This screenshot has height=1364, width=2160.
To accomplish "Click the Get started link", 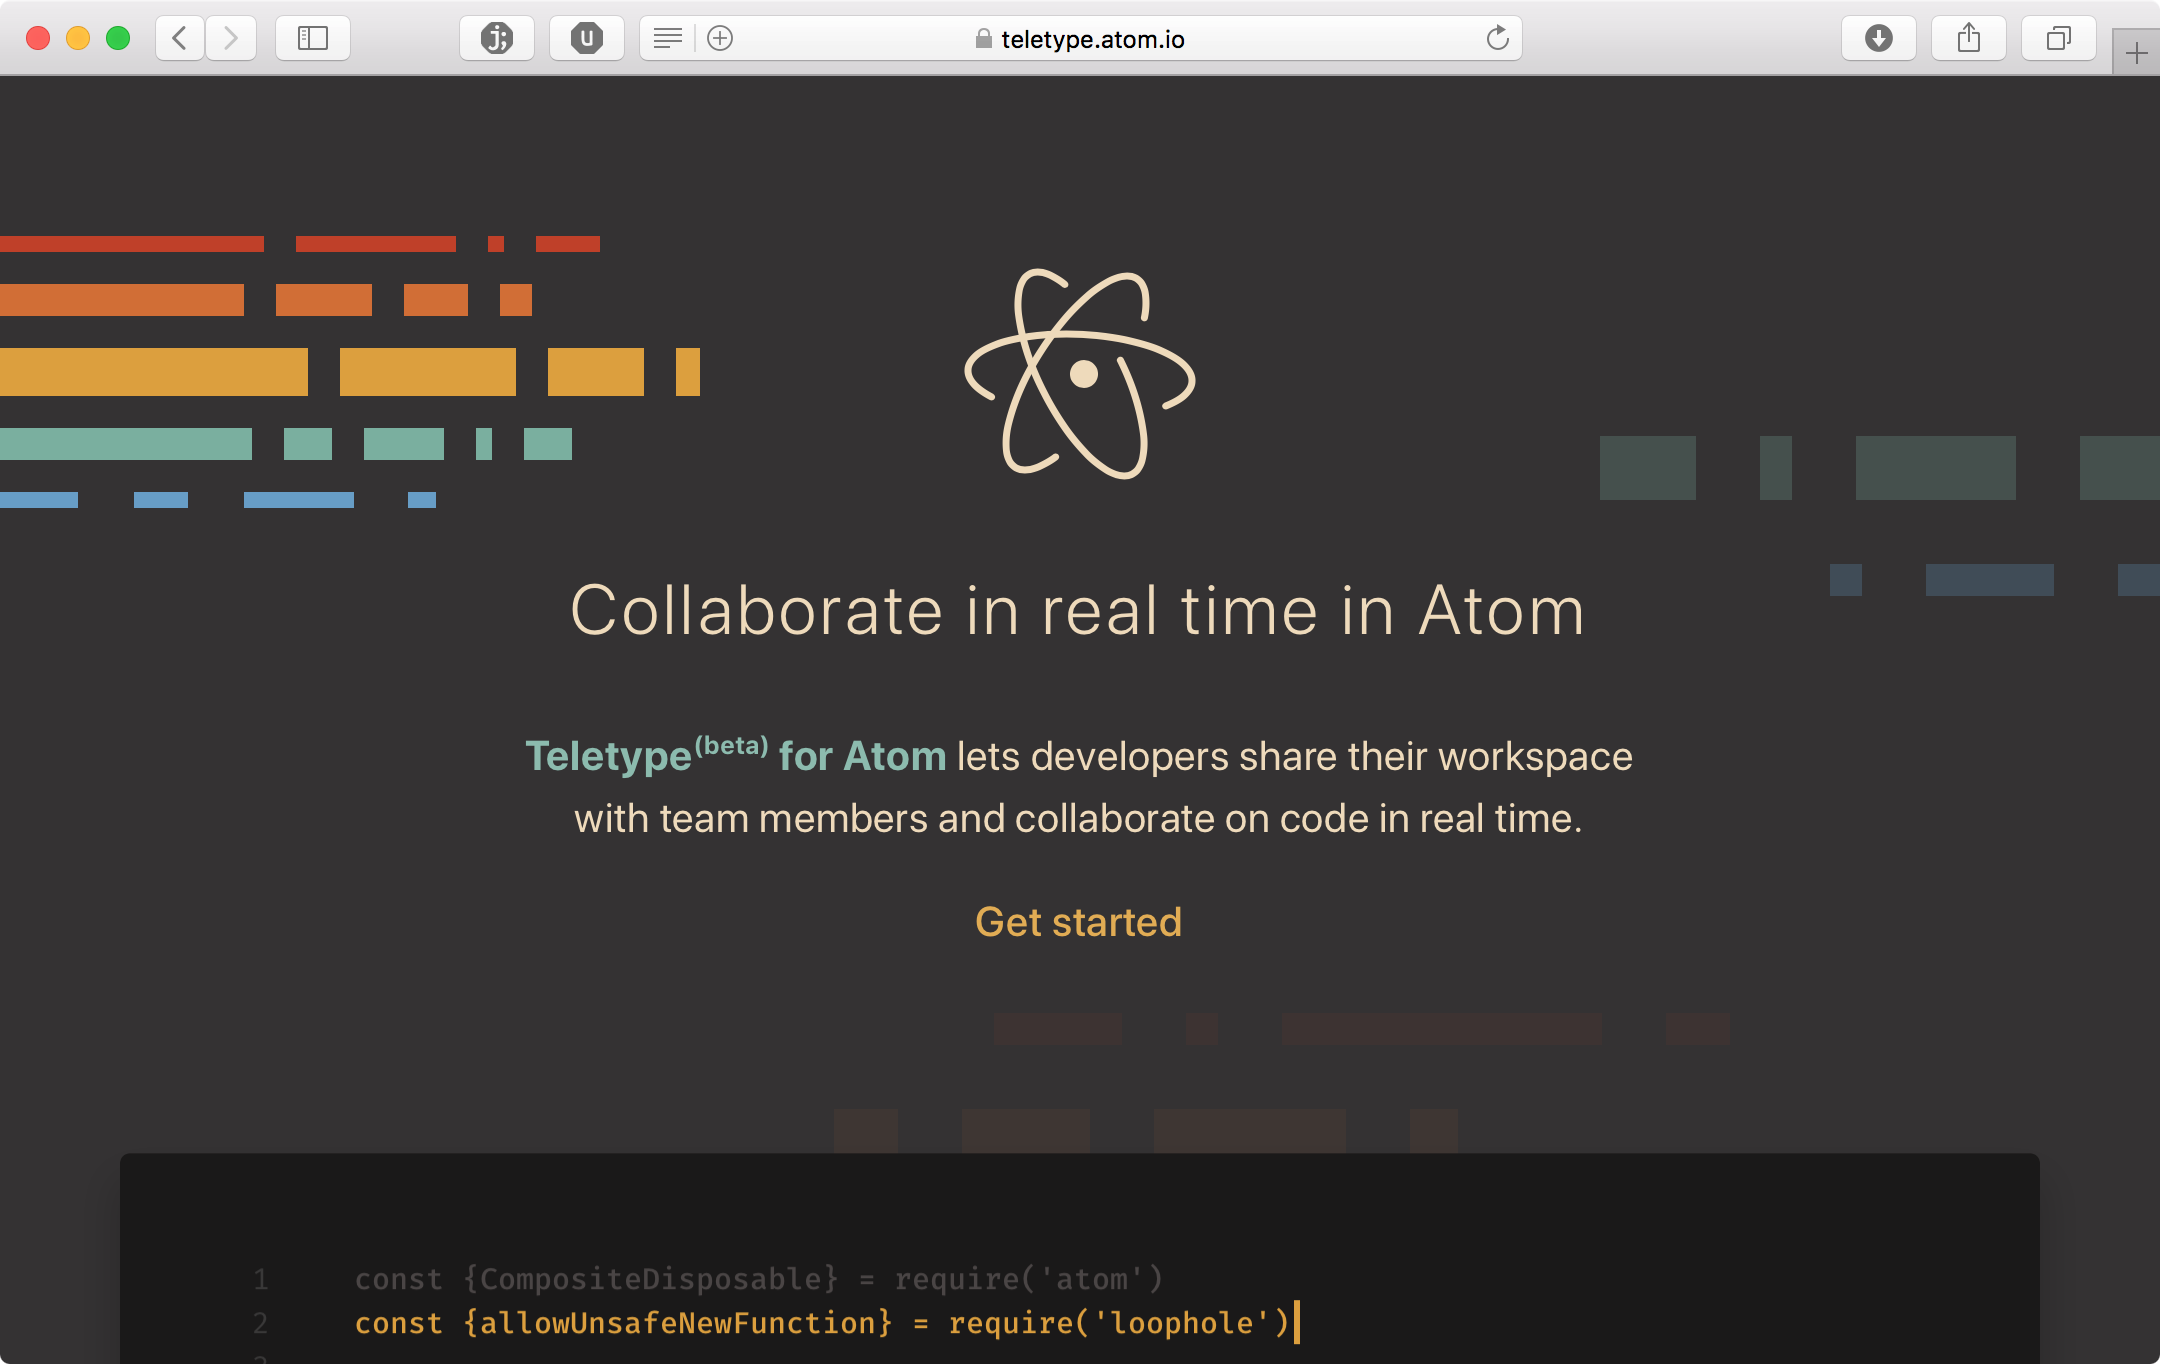I will (1079, 922).
